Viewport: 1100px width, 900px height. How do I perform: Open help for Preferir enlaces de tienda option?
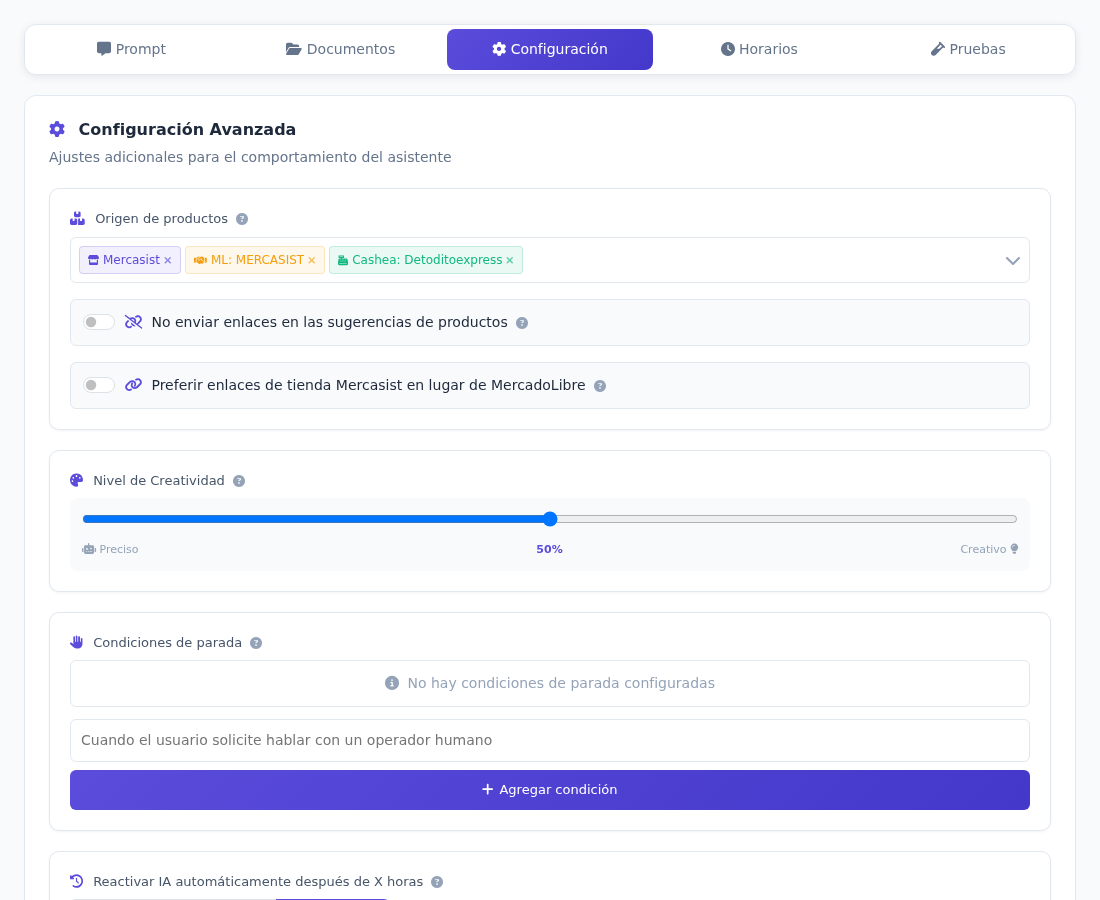pos(600,386)
